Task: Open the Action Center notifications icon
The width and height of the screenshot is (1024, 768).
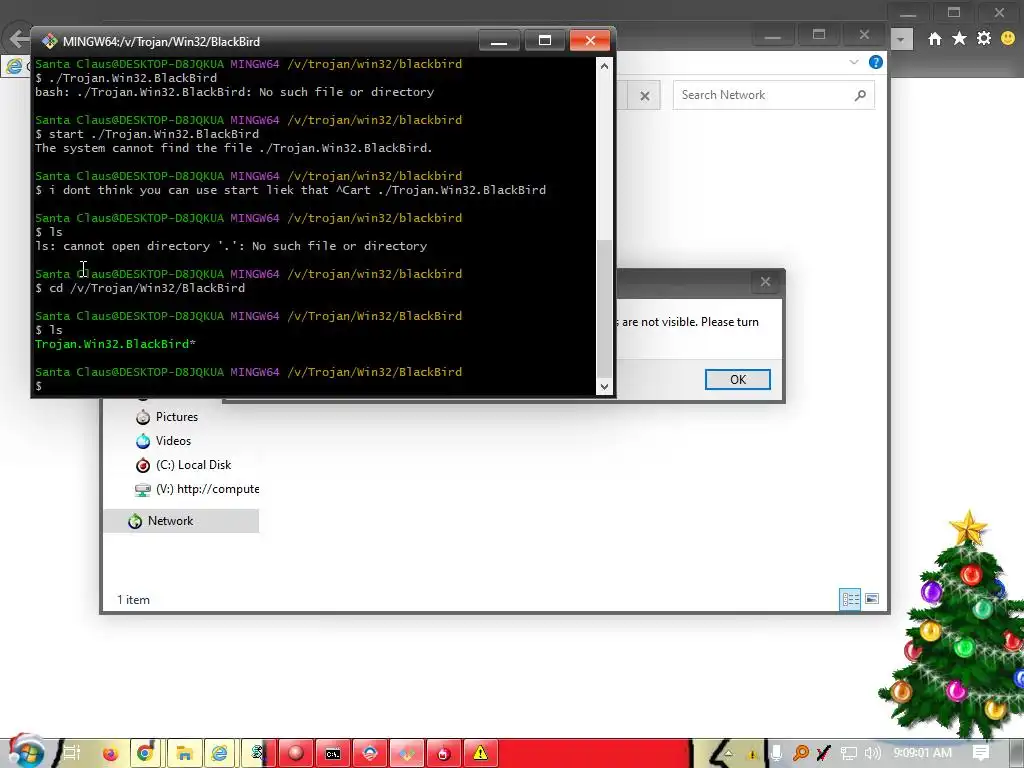Action: click(x=980, y=753)
